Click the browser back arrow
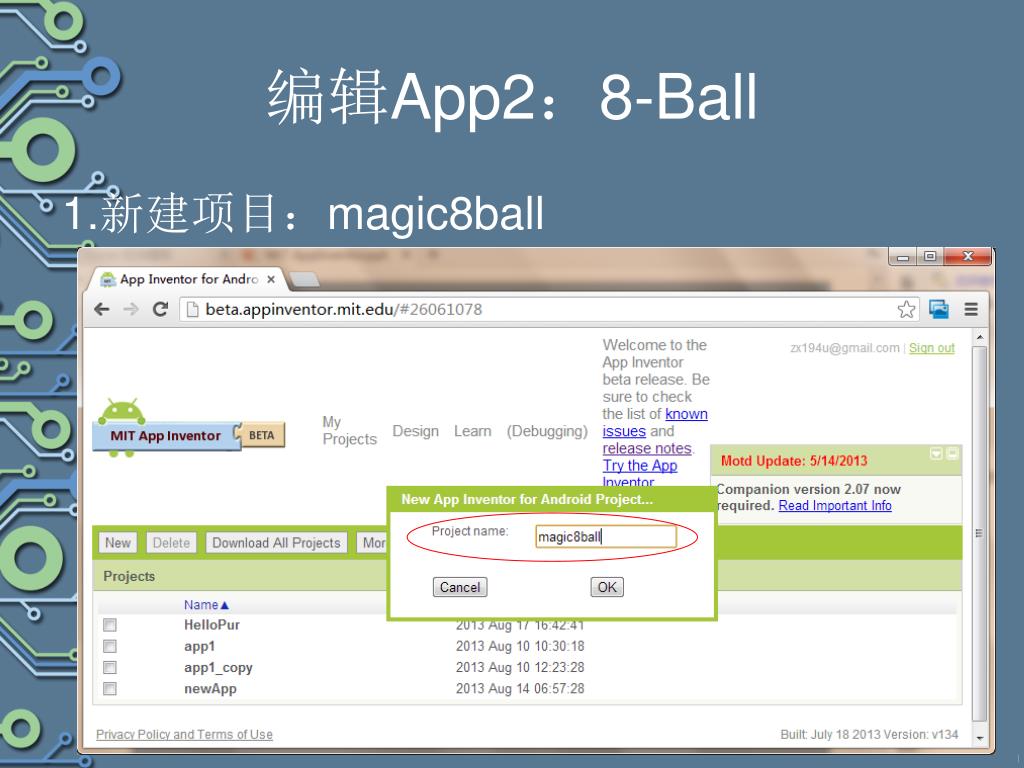This screenshot has width=1024, height=768. coord(102,309)
